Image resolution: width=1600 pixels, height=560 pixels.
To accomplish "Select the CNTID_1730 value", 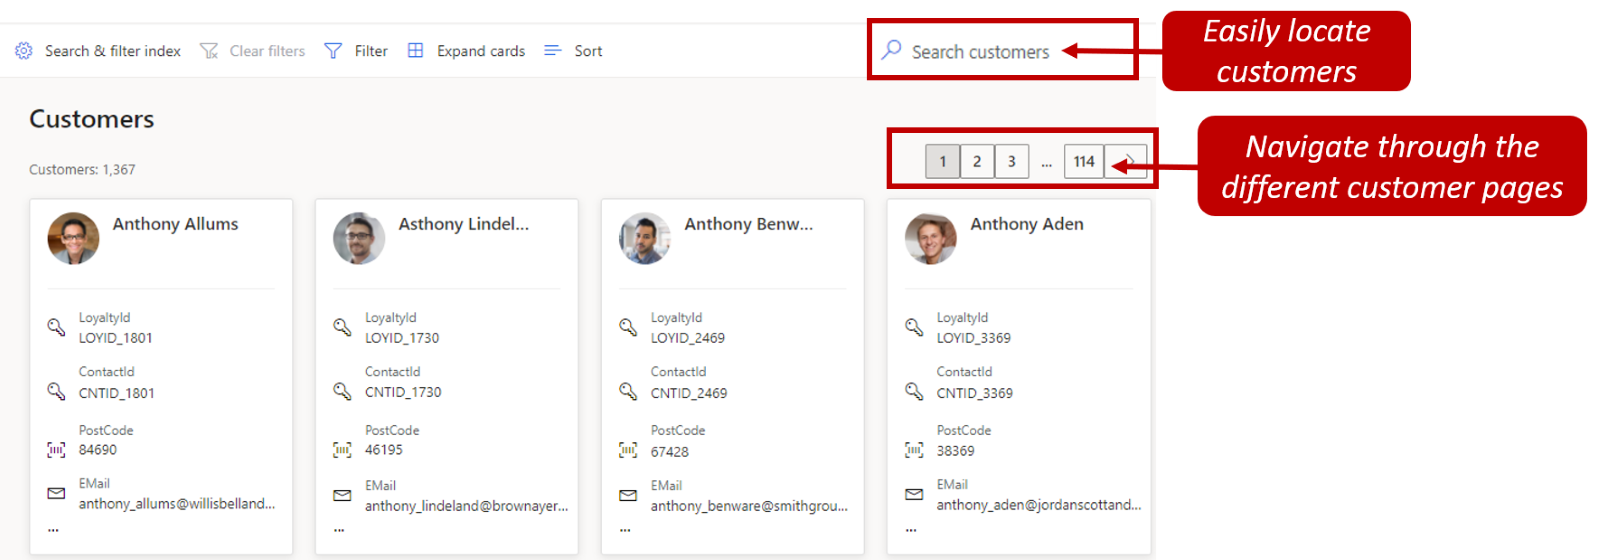I will pos(403,392).
